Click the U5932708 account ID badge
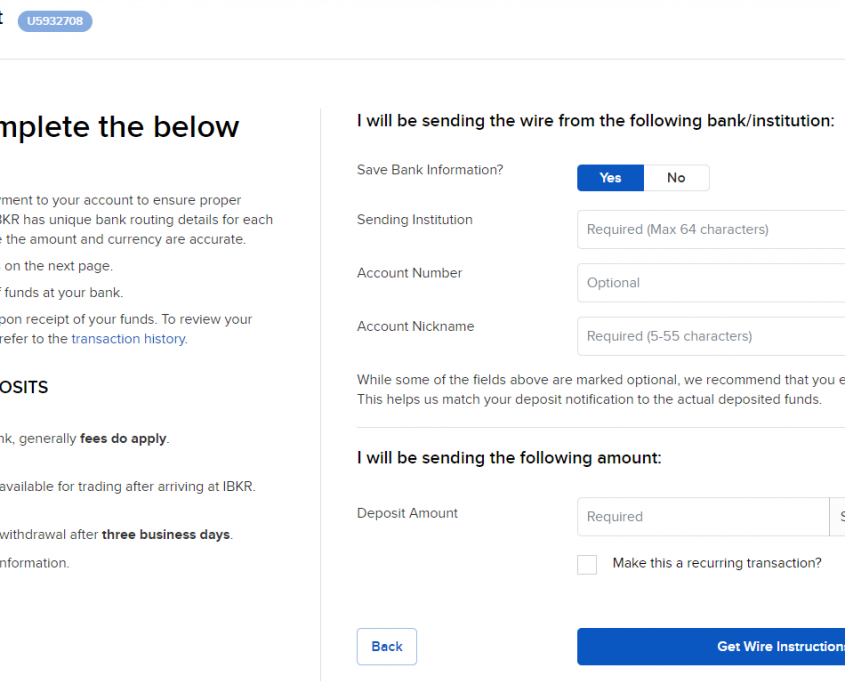 (x=55, y=20)
